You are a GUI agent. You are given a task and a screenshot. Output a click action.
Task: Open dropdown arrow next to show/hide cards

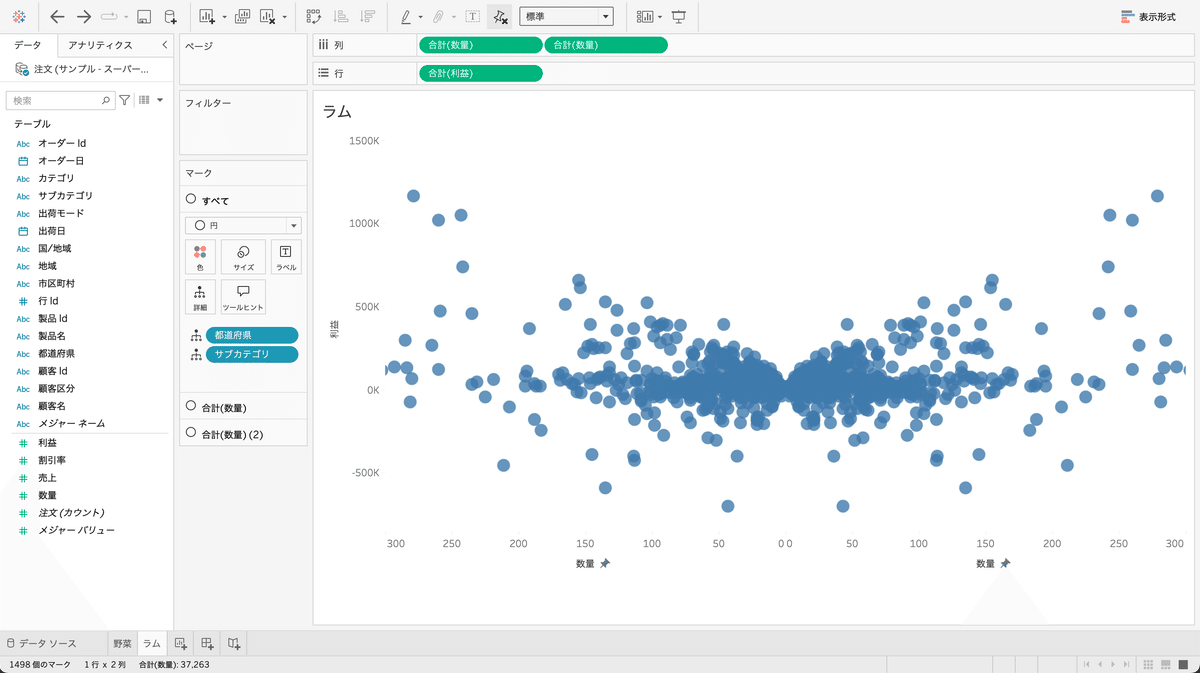coord(660,17)
